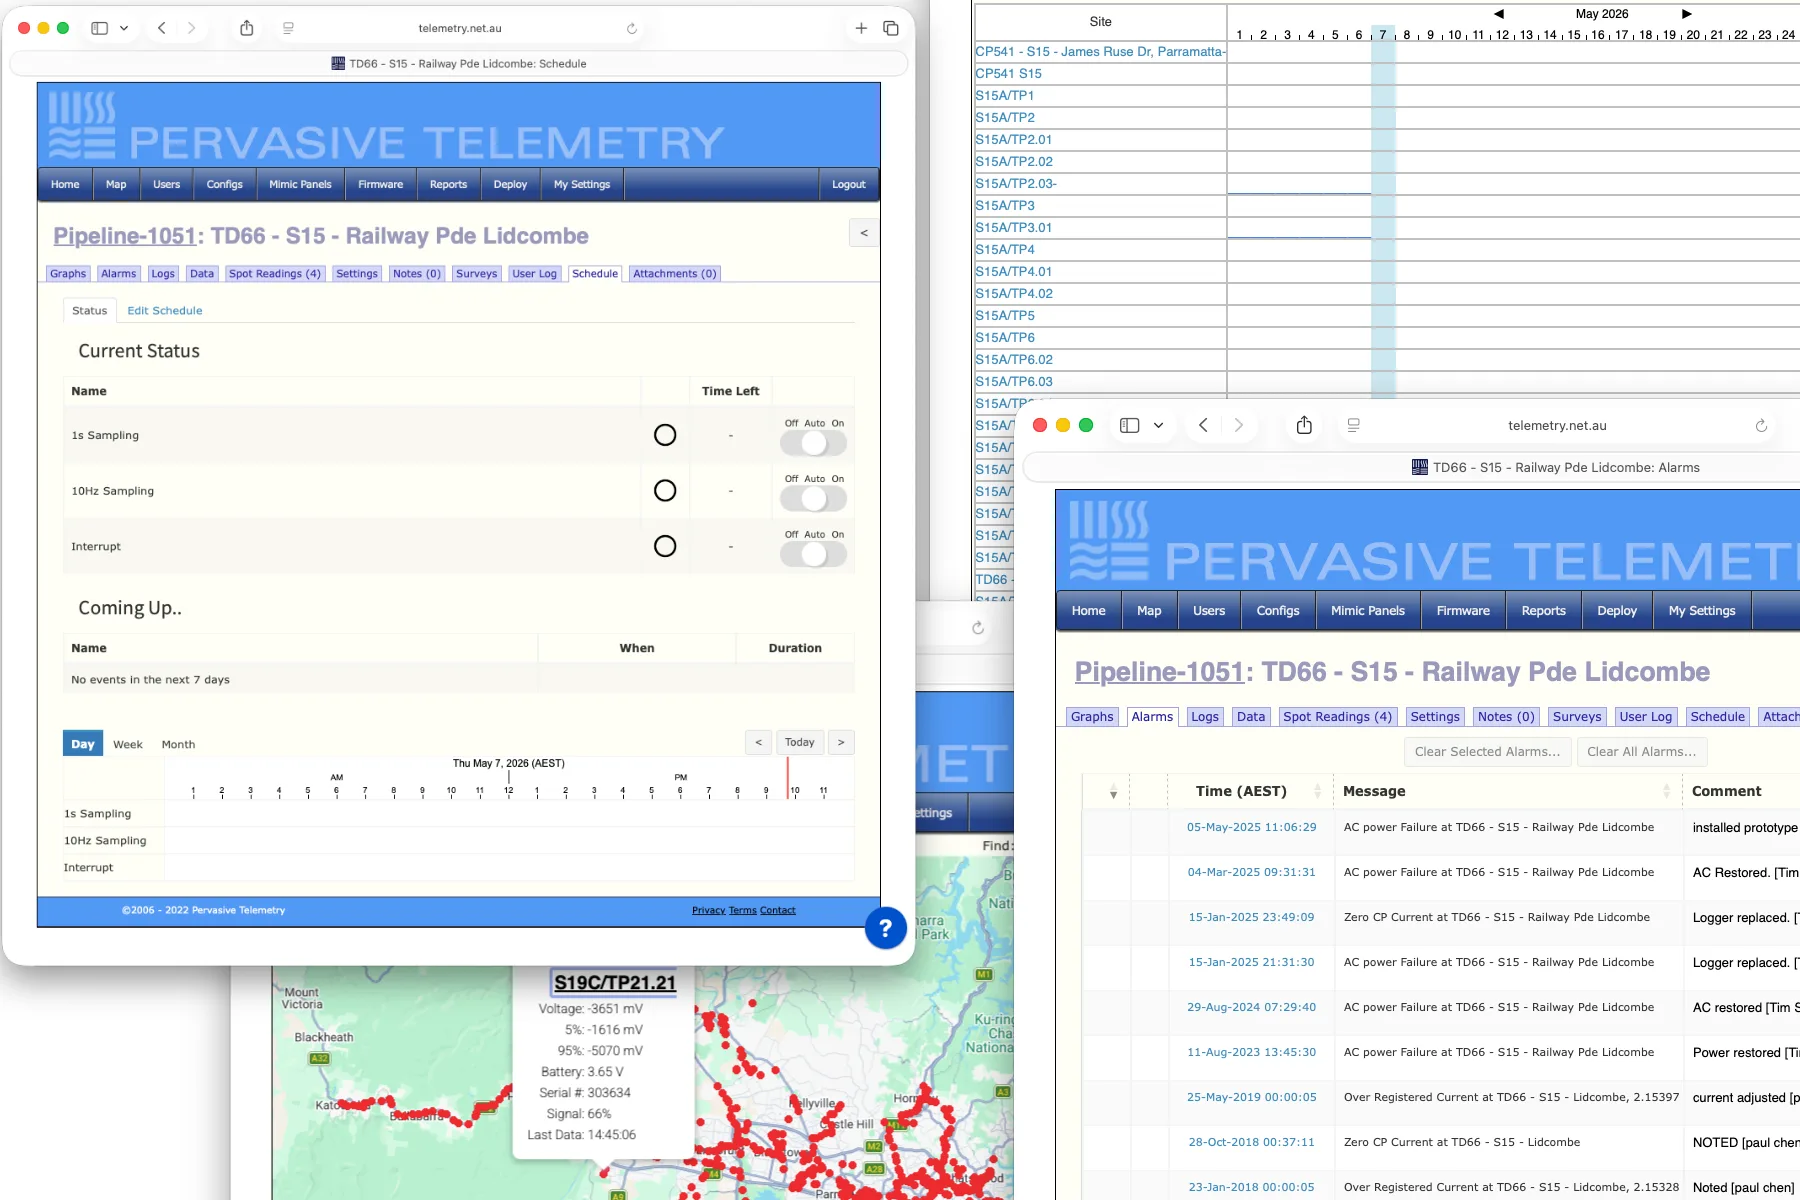Screen dimensions: 1800x1200
Task: Reload page in Schedule Safari window
Action: 632,28
